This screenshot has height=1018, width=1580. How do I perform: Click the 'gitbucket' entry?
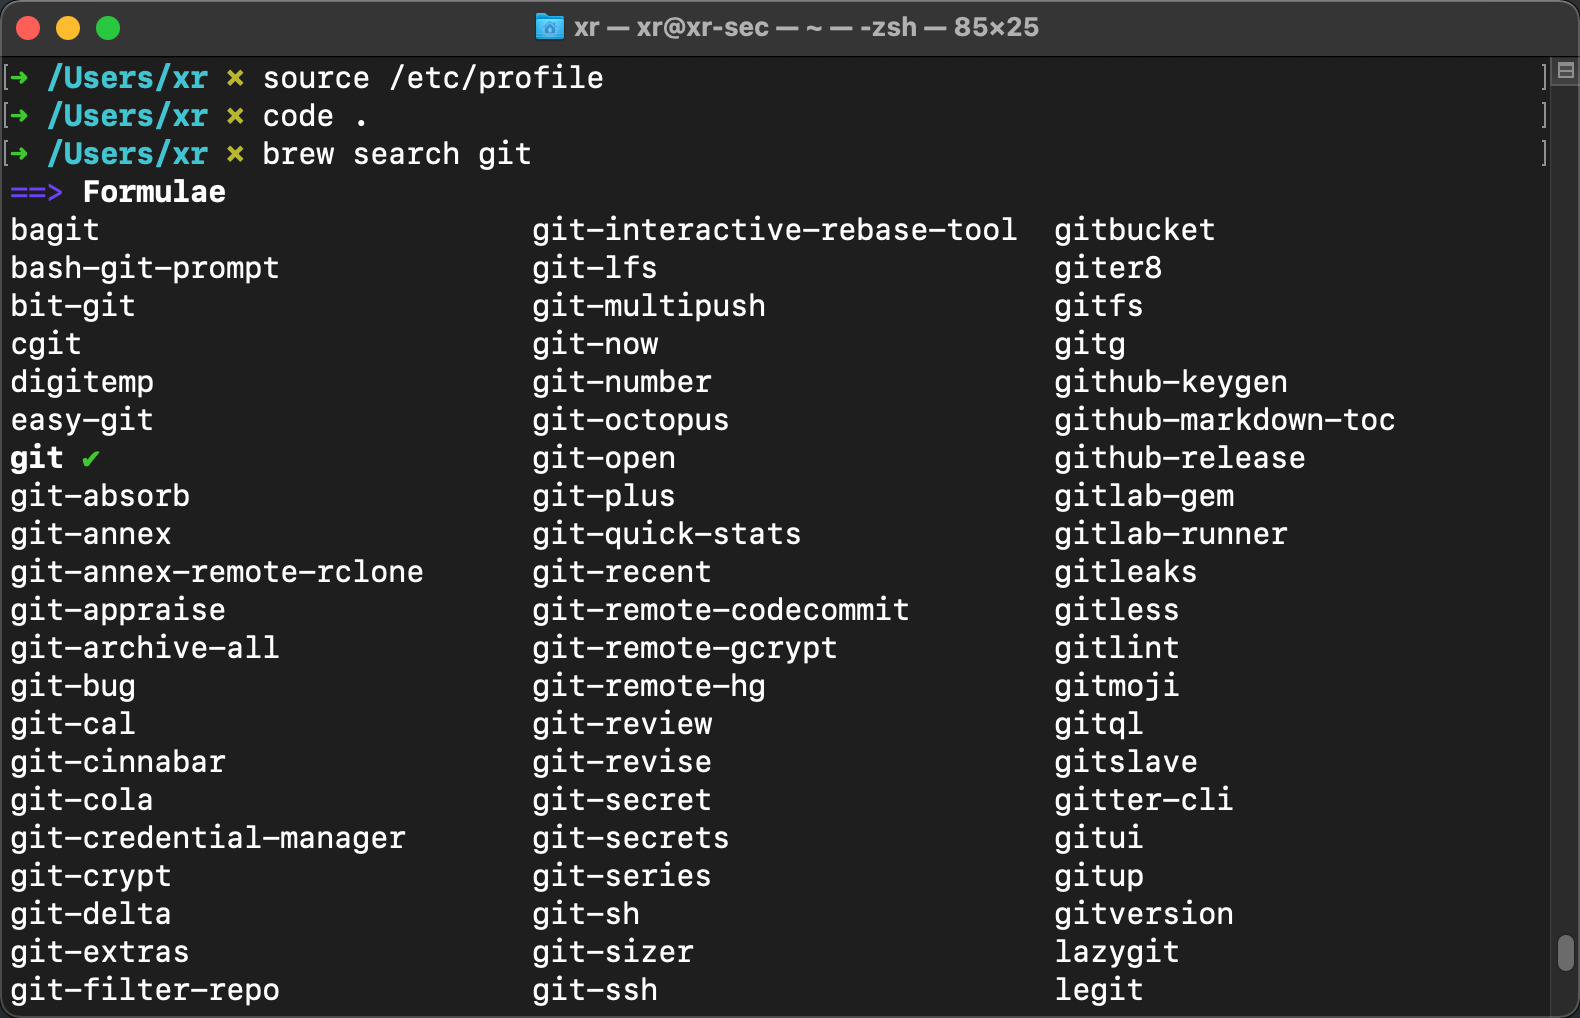point(1135,230)
